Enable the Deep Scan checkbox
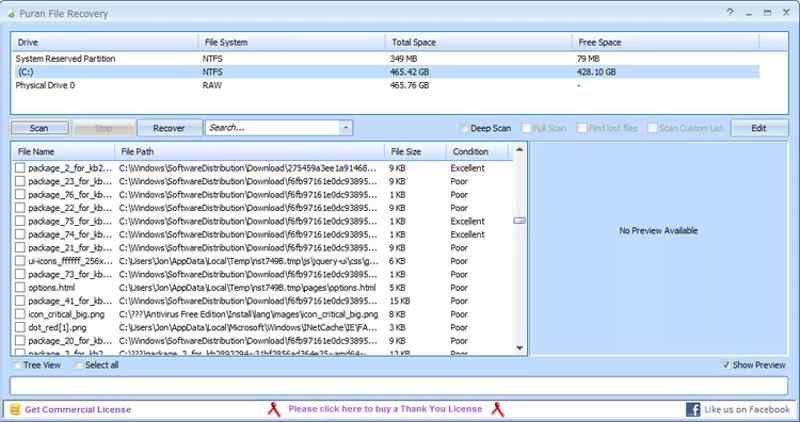The width and height of the screenshot is (800, 422). (464, 128)
